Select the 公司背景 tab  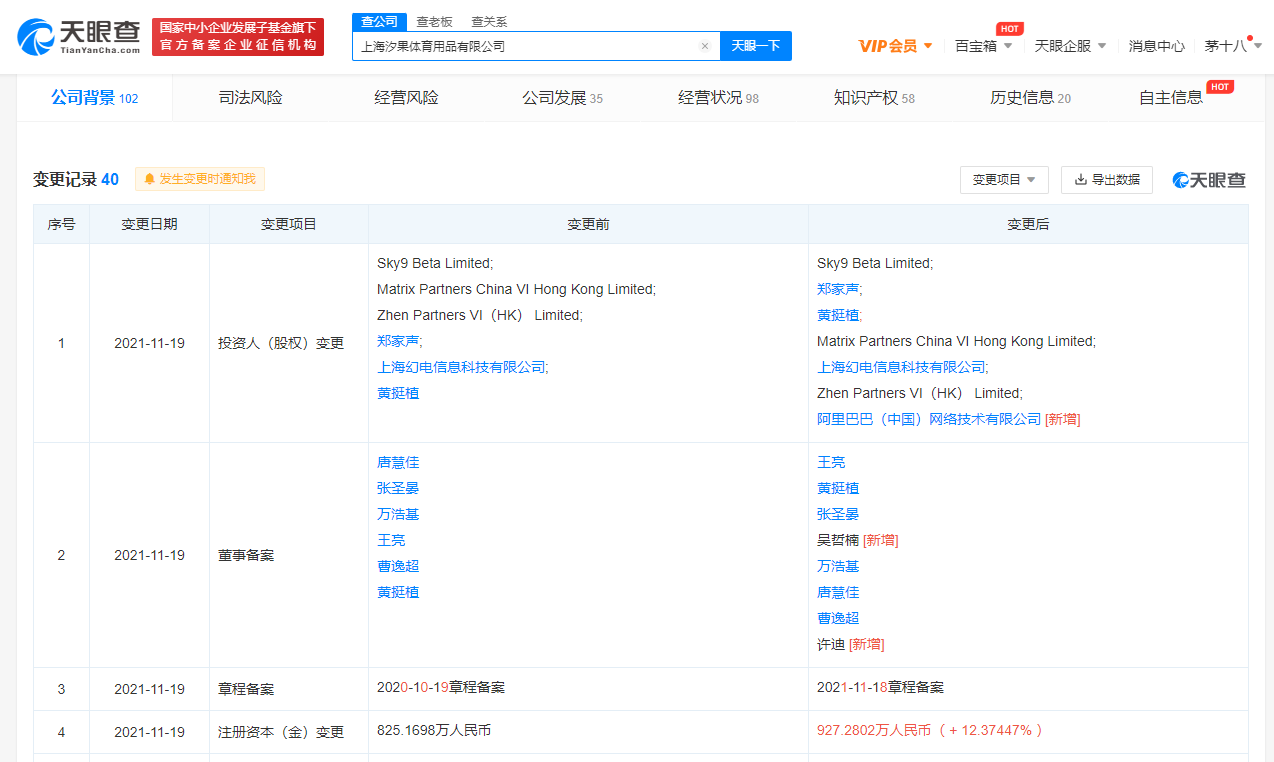(94, 98)
